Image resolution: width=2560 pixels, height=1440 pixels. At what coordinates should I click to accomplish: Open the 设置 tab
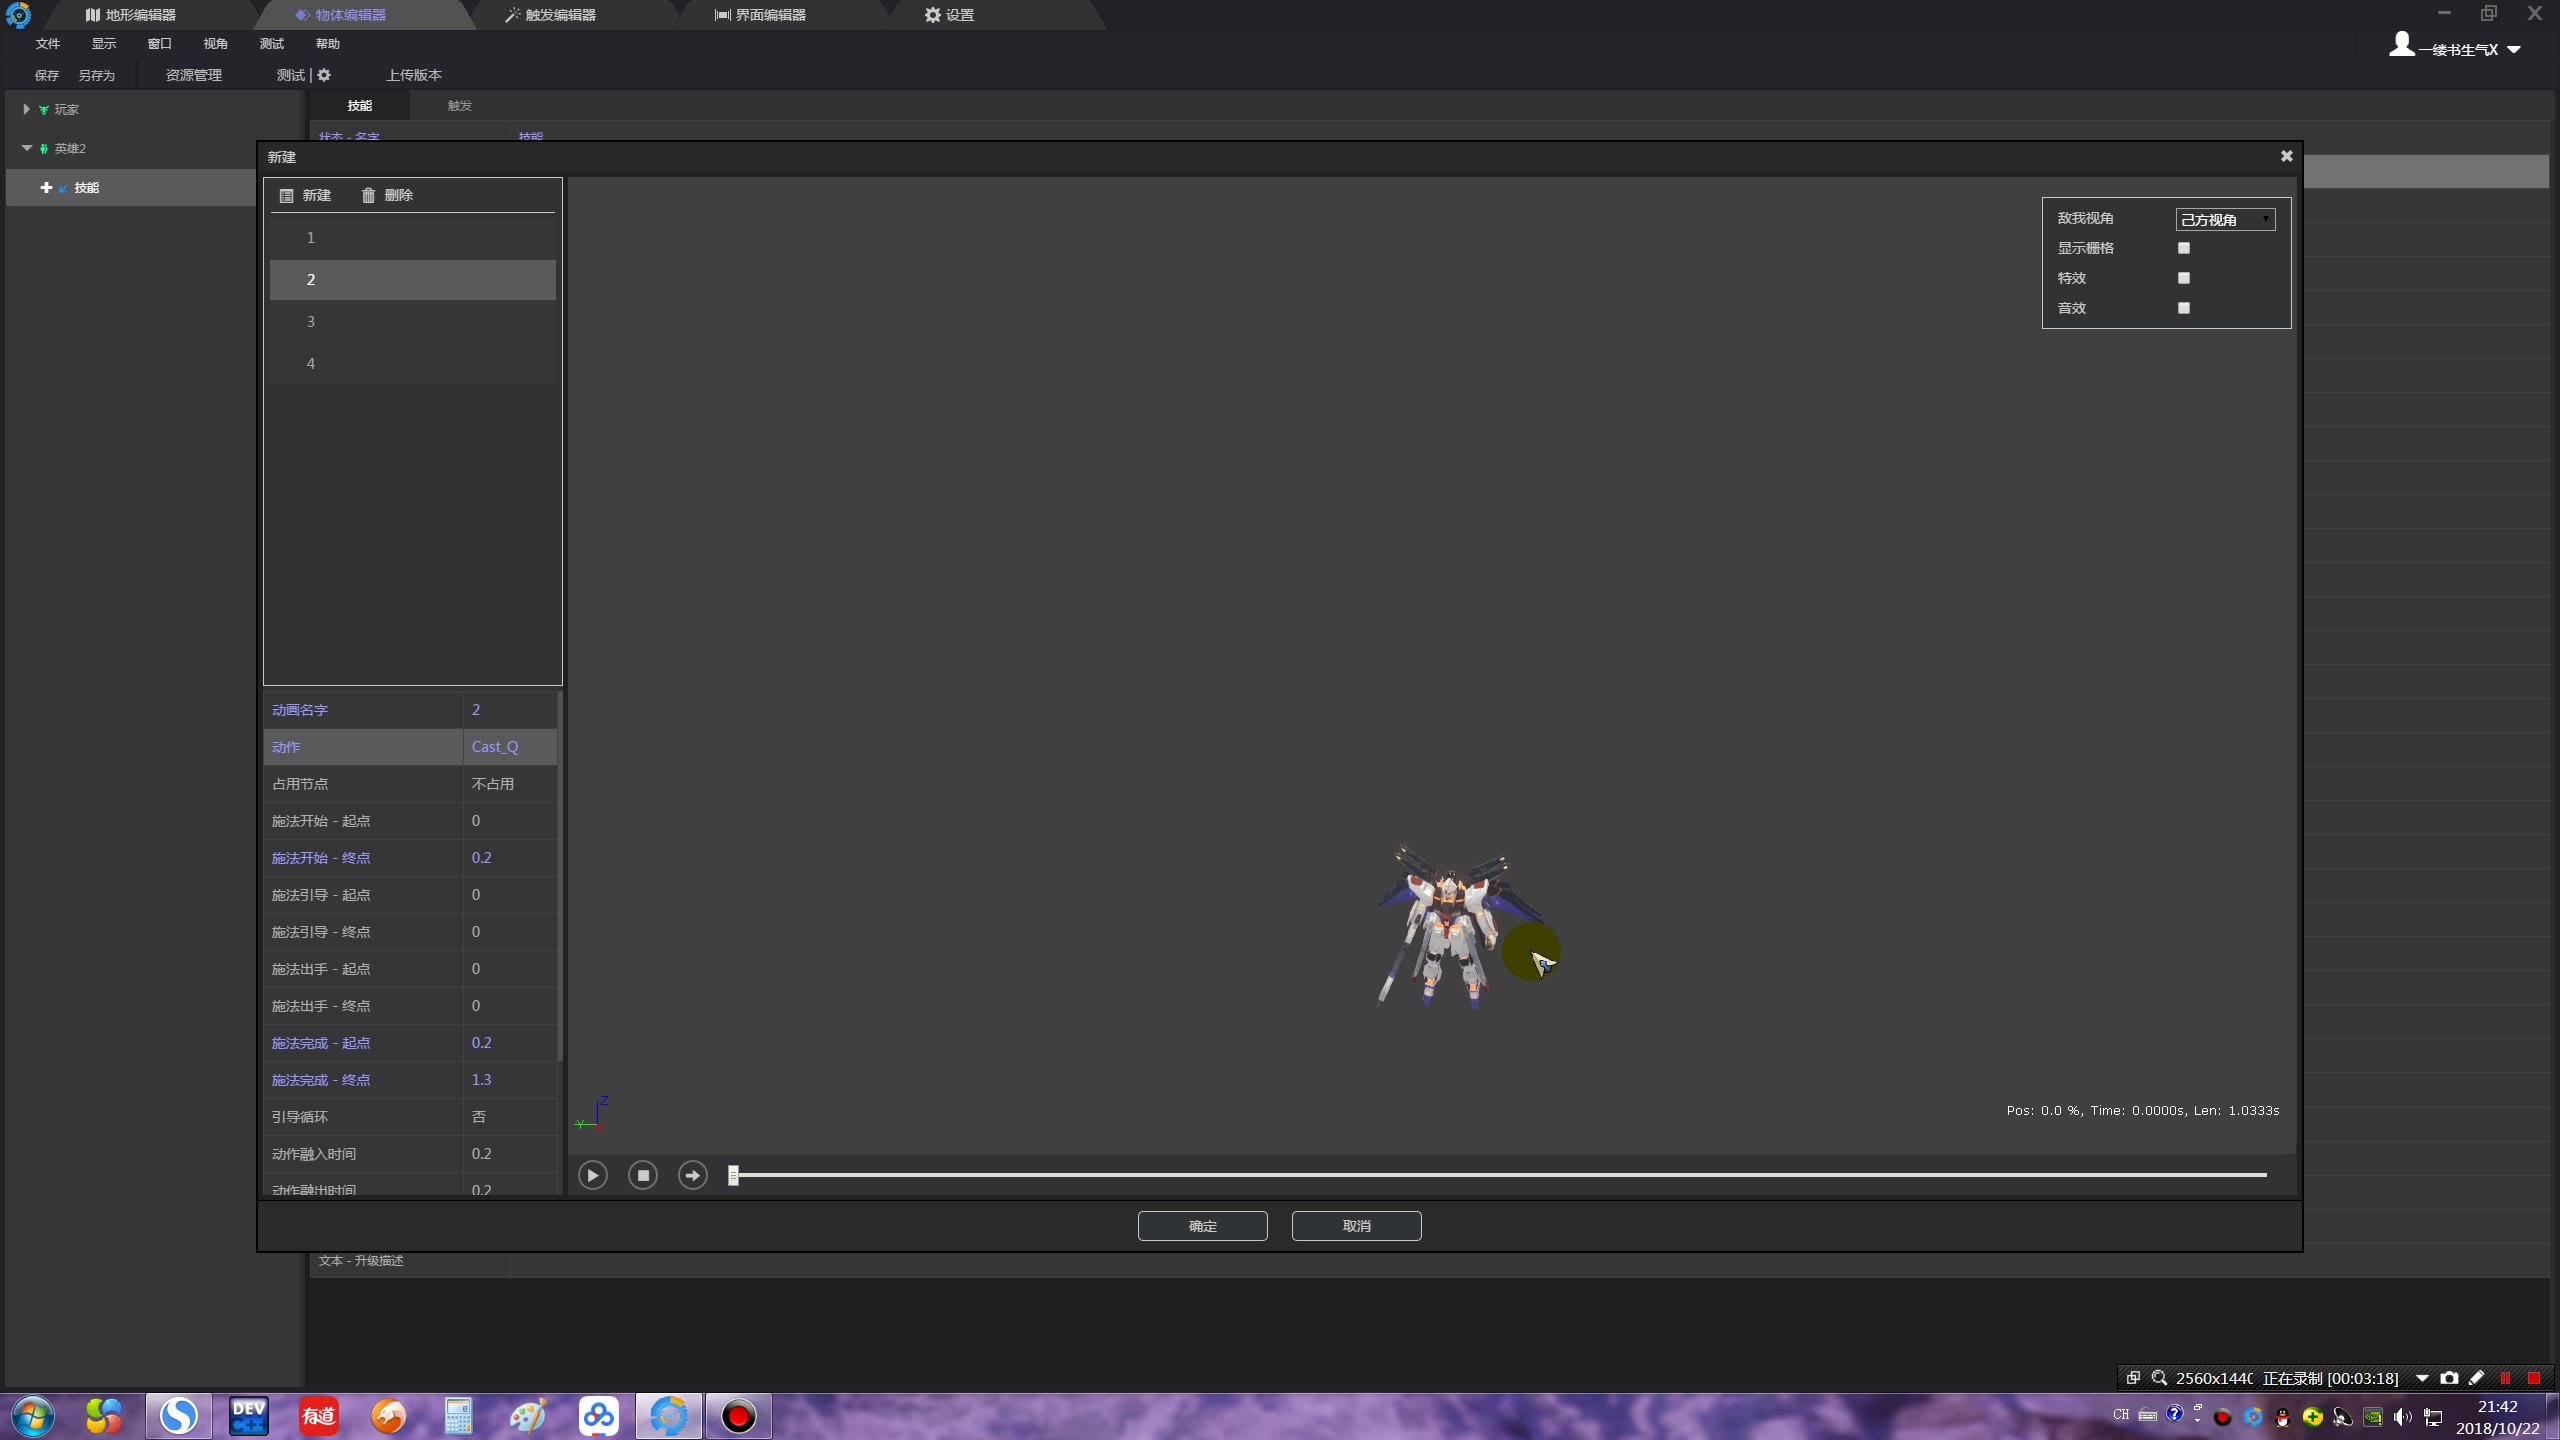click(x=949, y=15)
